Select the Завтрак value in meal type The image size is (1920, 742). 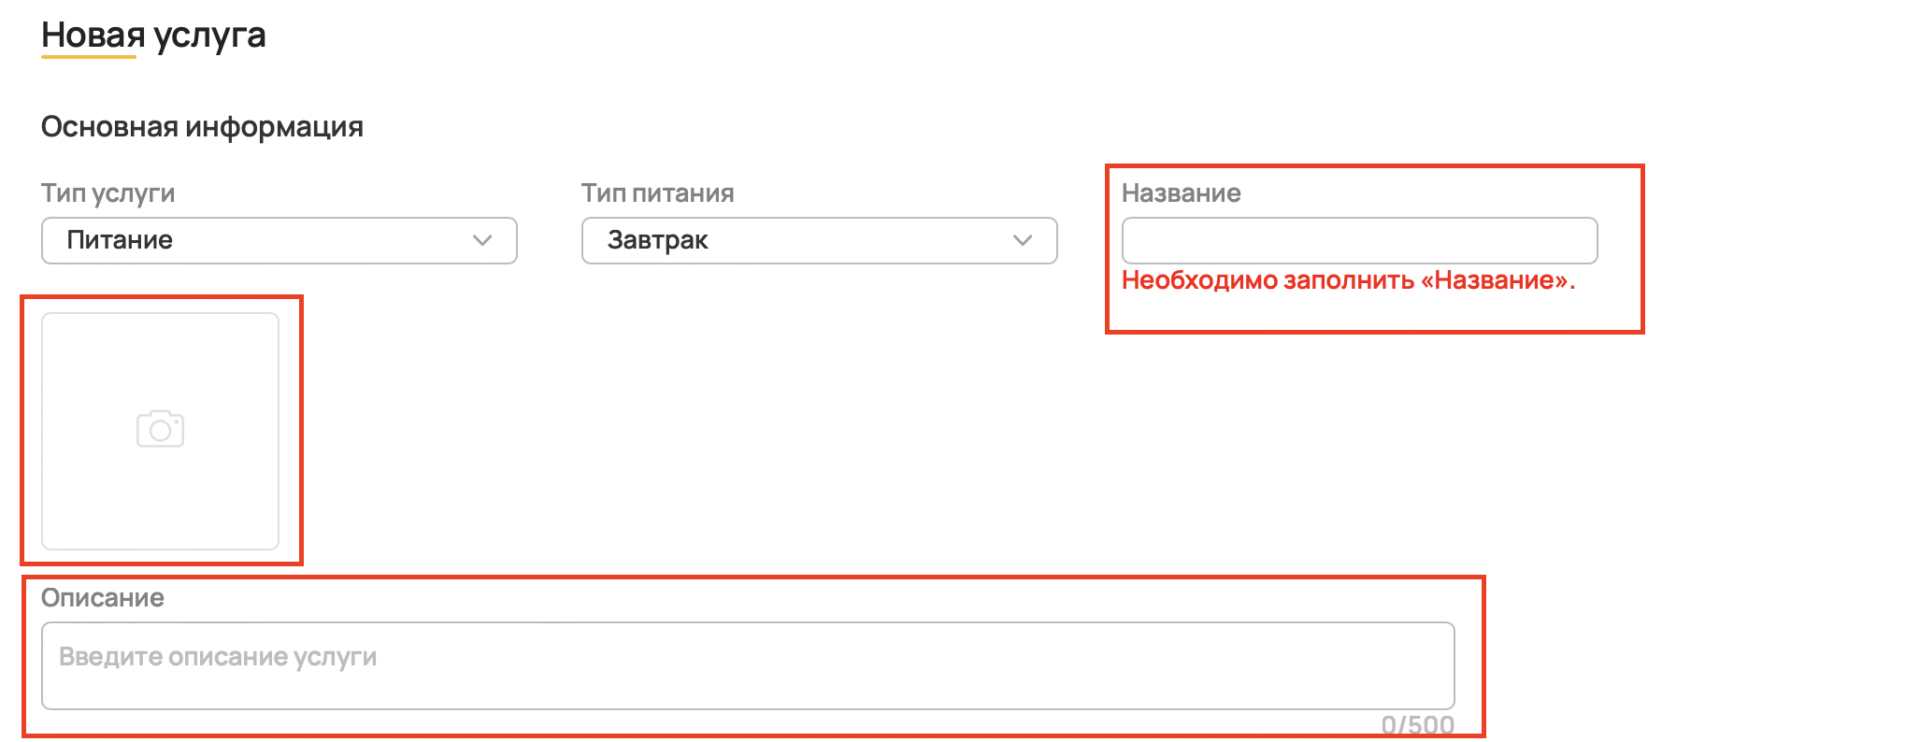(x=658, y=241)
